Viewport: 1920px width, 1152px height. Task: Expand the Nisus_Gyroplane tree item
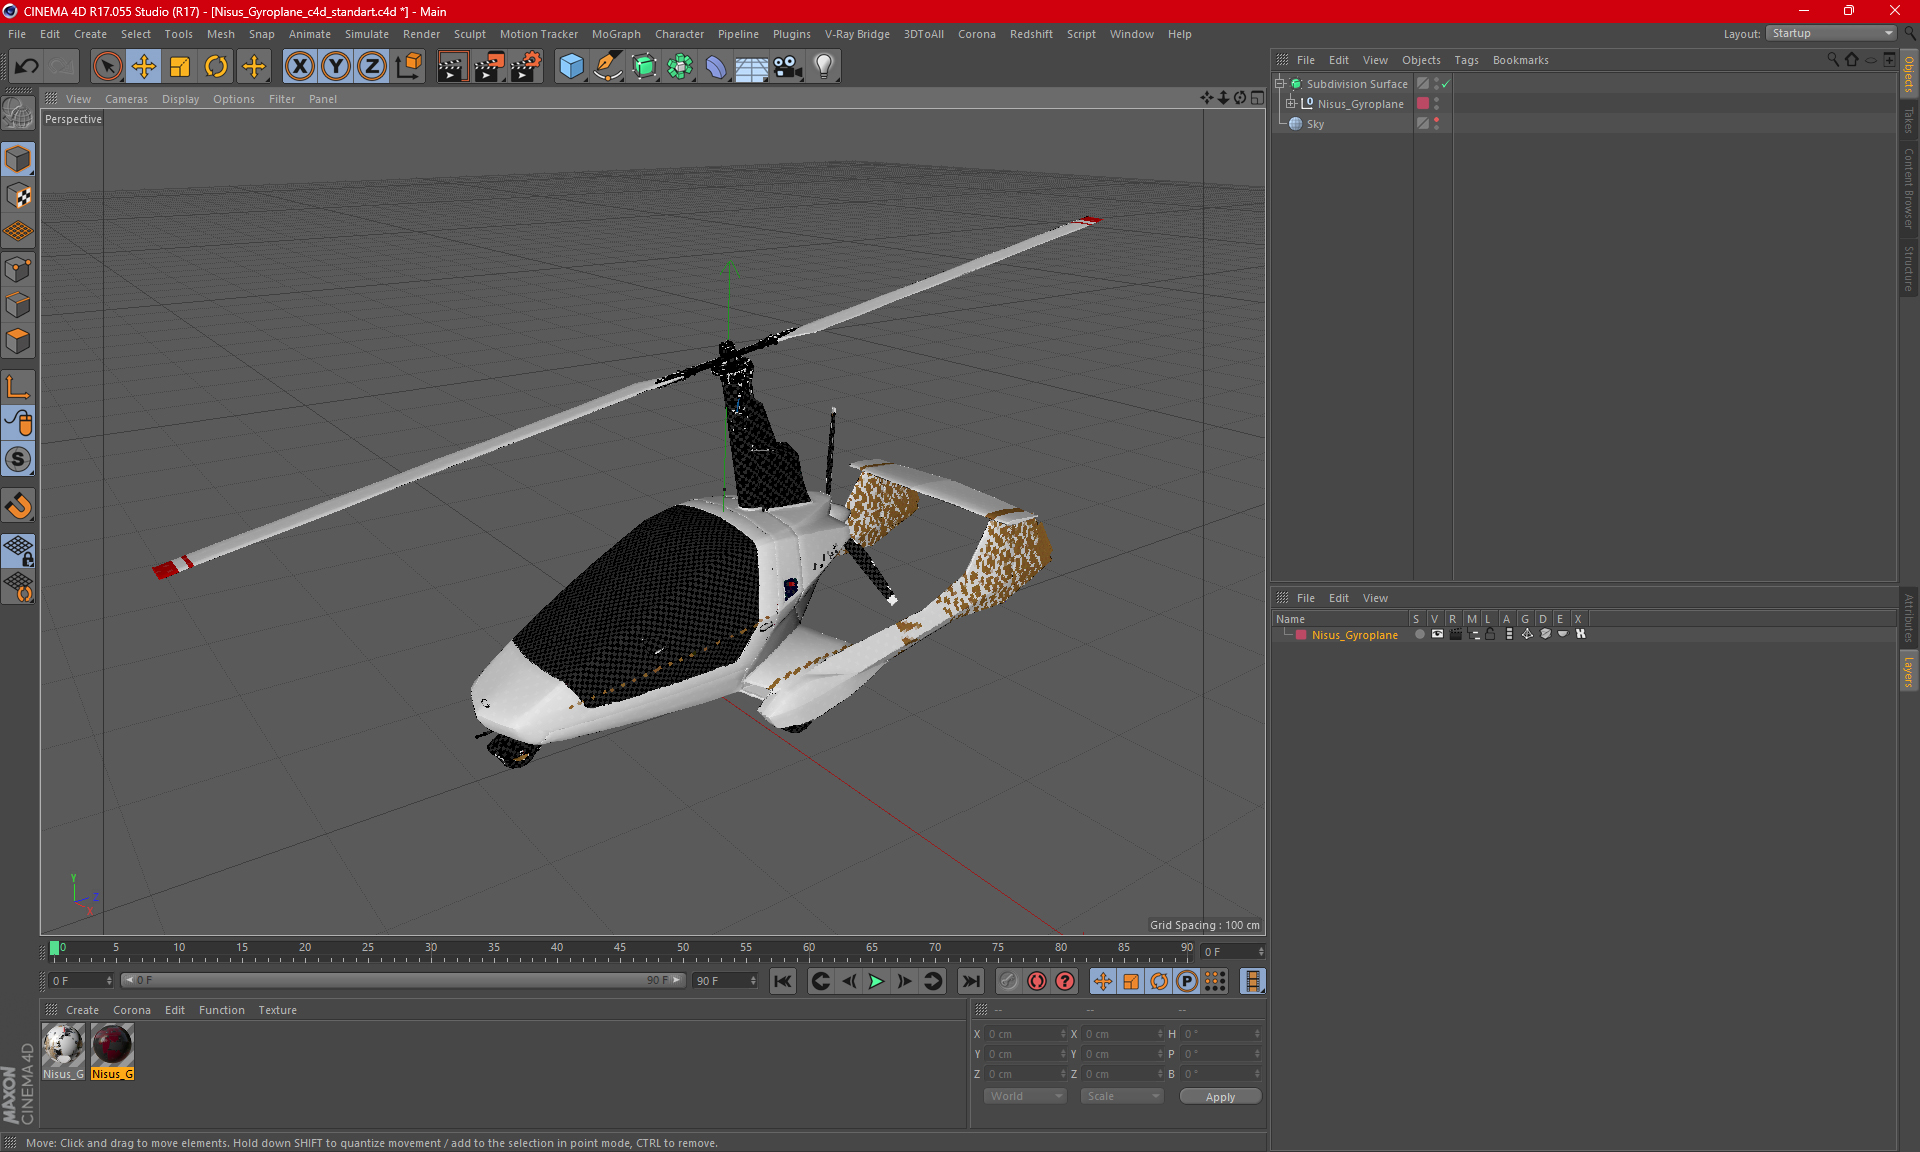(1291, 104)
